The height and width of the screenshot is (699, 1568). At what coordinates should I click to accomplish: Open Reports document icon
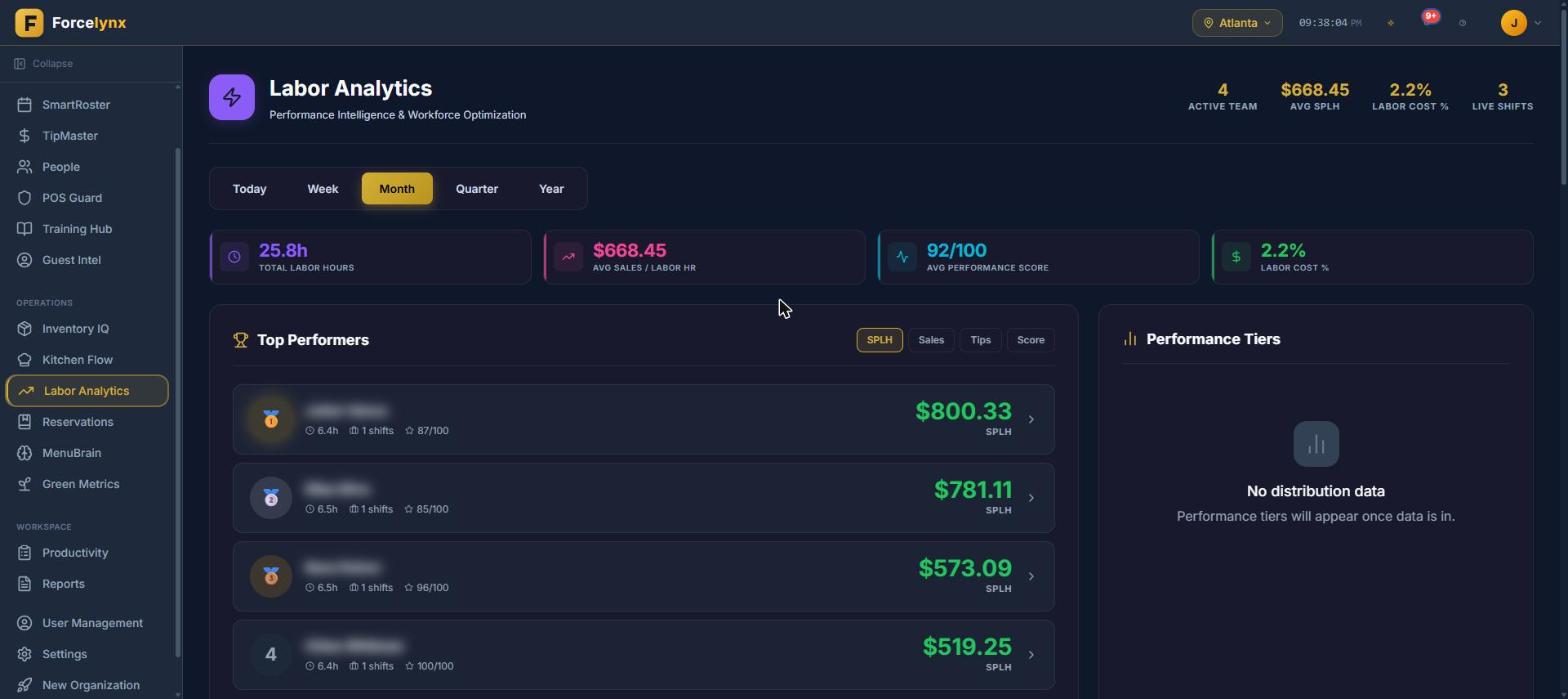pyautogui.click(x=25, y=584)
